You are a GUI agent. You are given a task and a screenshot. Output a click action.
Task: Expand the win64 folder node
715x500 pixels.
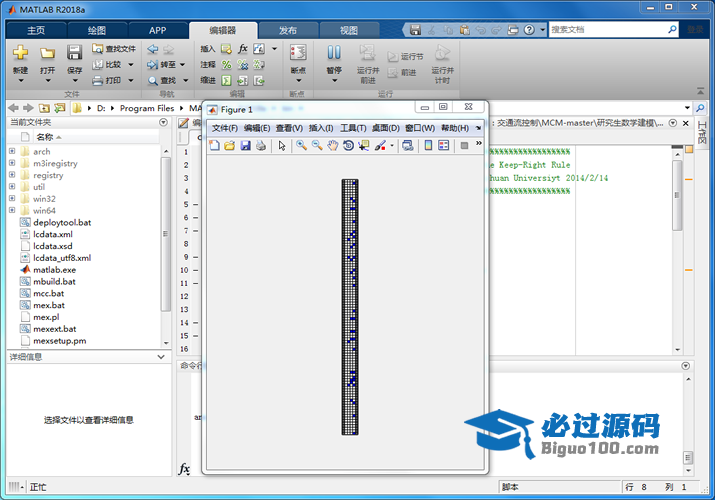[12, 211]
